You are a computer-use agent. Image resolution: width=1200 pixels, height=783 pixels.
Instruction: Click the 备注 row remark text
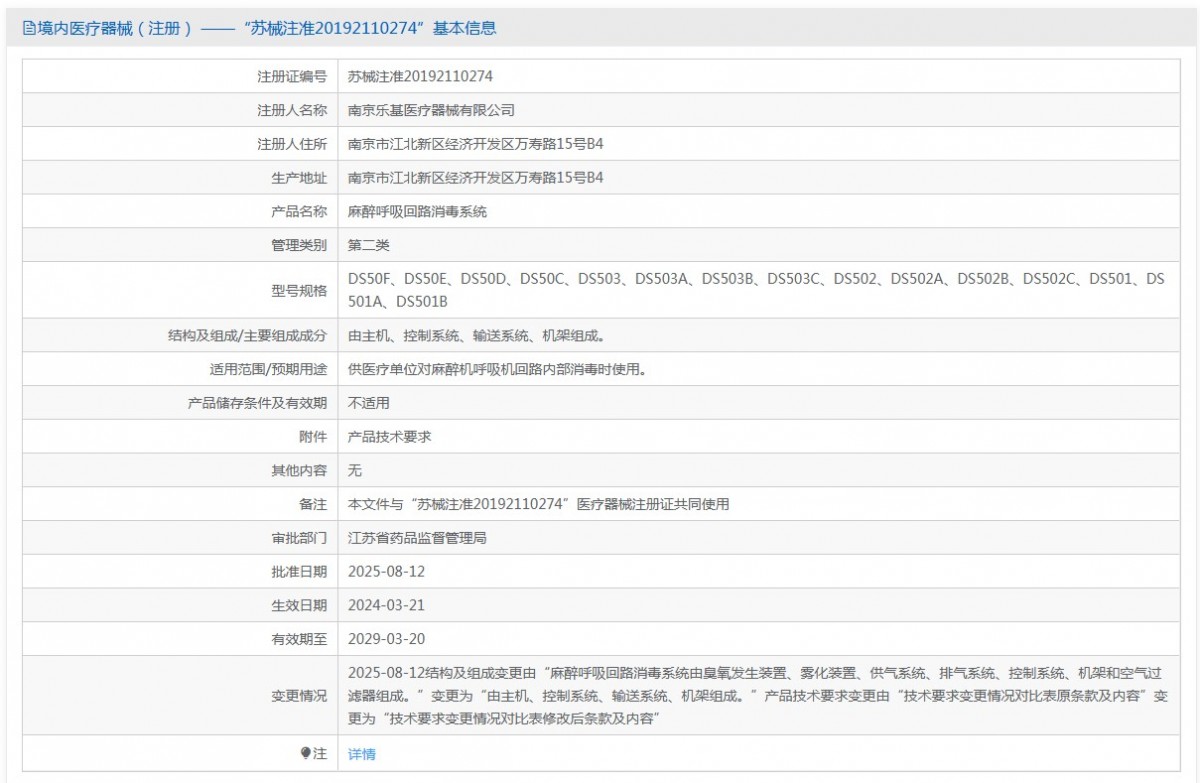click(538, 504)
